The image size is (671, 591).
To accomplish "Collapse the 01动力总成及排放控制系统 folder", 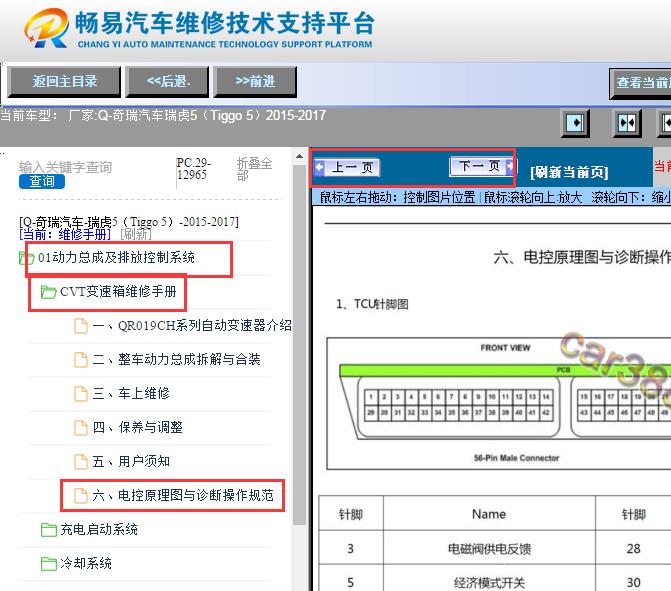I will (x=116, y=257).
